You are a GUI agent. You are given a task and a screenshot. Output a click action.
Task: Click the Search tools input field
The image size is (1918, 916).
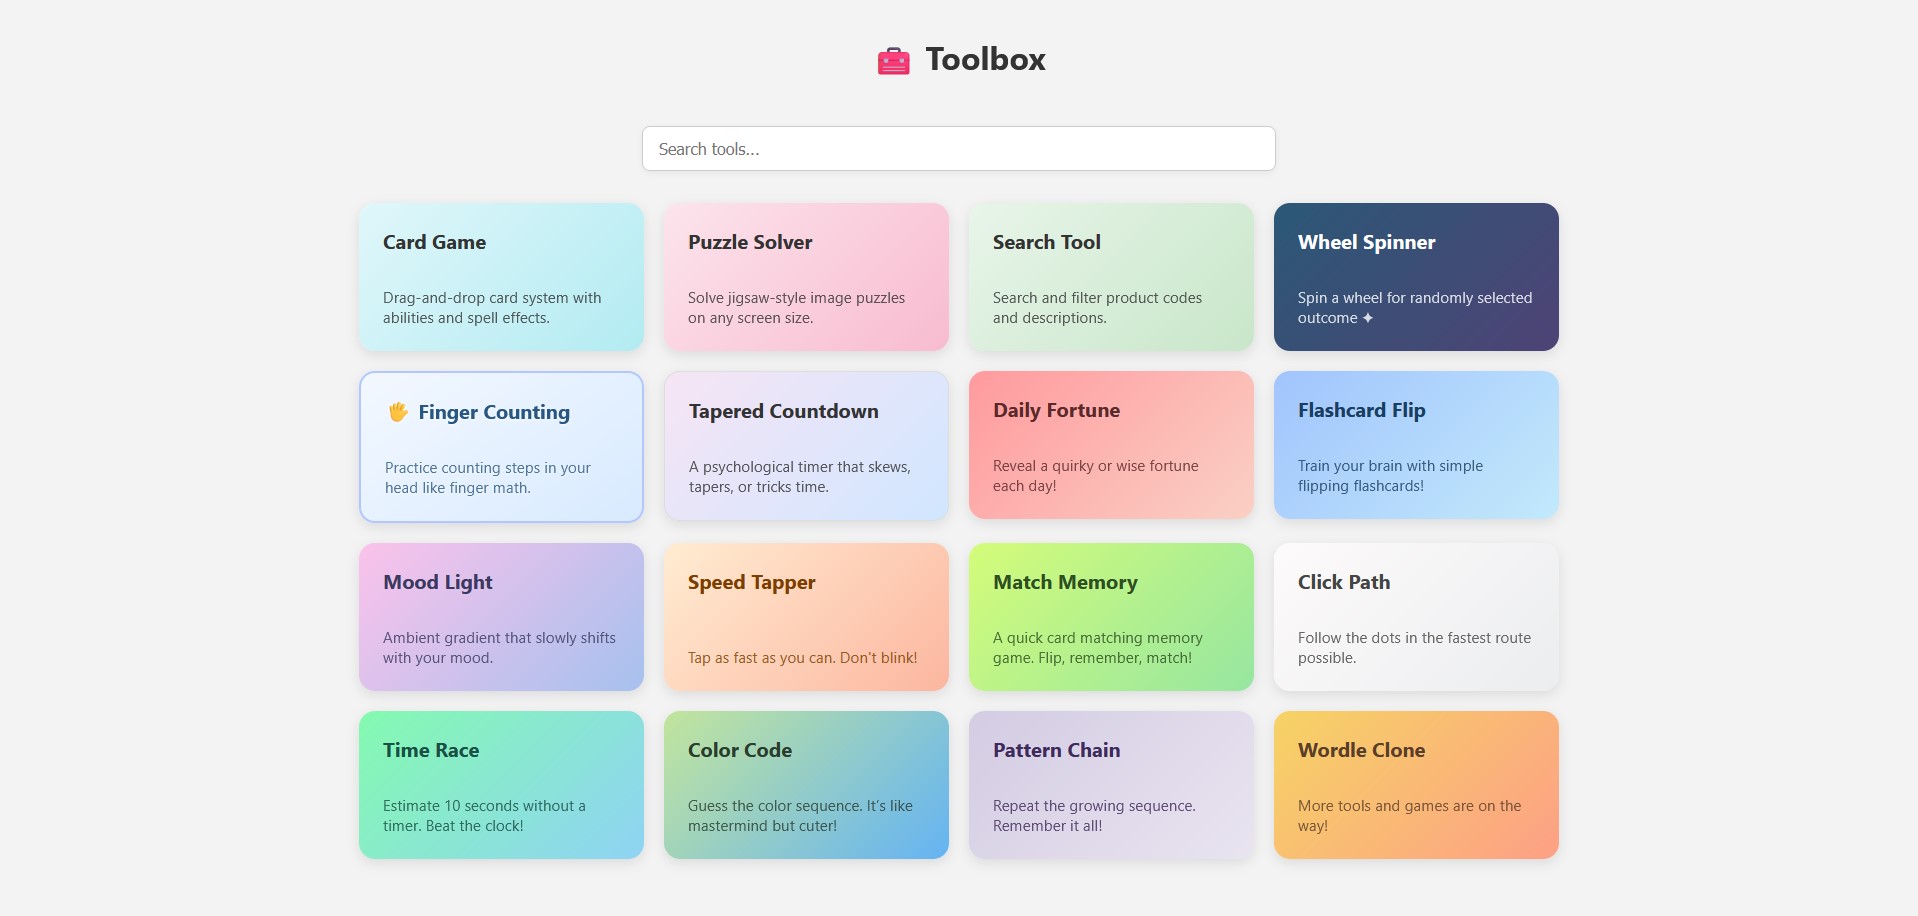(x=958, y=148)
